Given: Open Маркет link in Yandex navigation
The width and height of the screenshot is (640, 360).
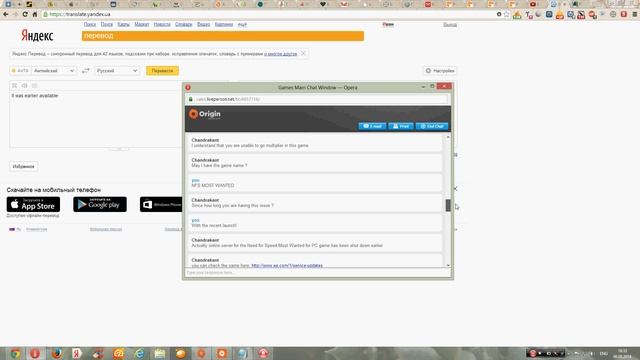Looking at the screenshot, I should pyautogui.click(x=142, y=24).
